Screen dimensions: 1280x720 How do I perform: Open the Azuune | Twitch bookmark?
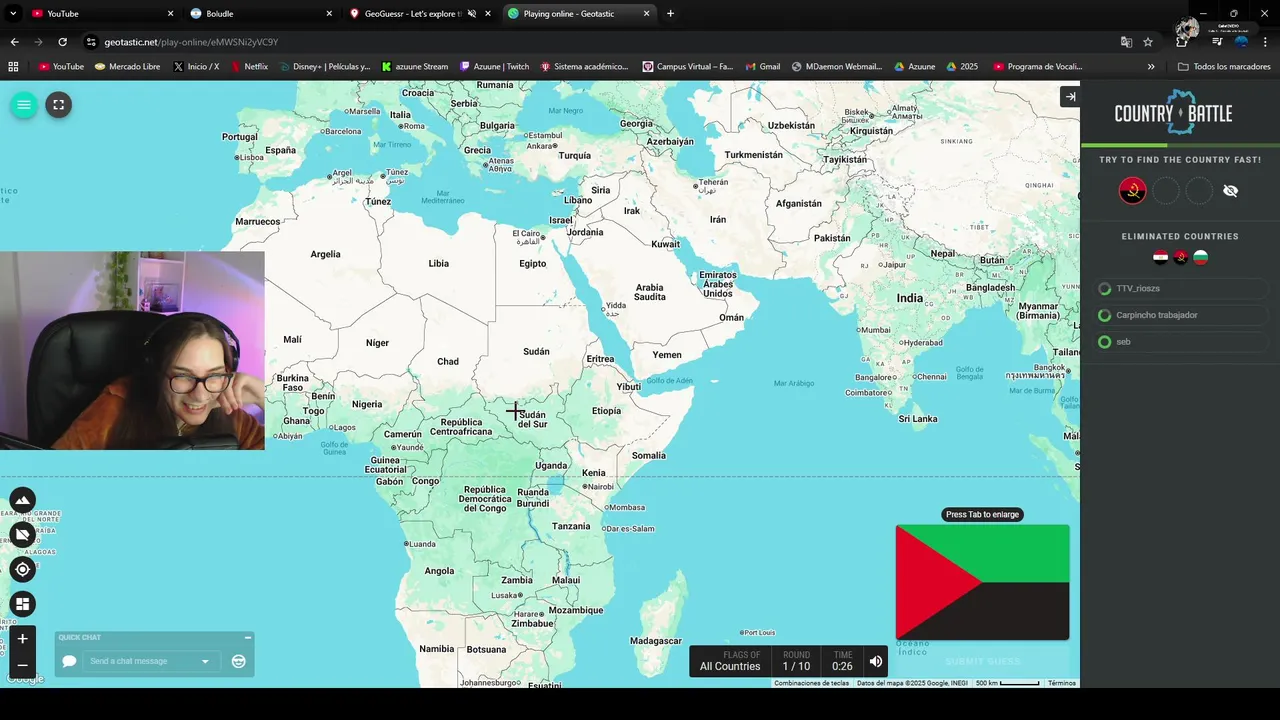pyautogui.click(x=494, y=67)
